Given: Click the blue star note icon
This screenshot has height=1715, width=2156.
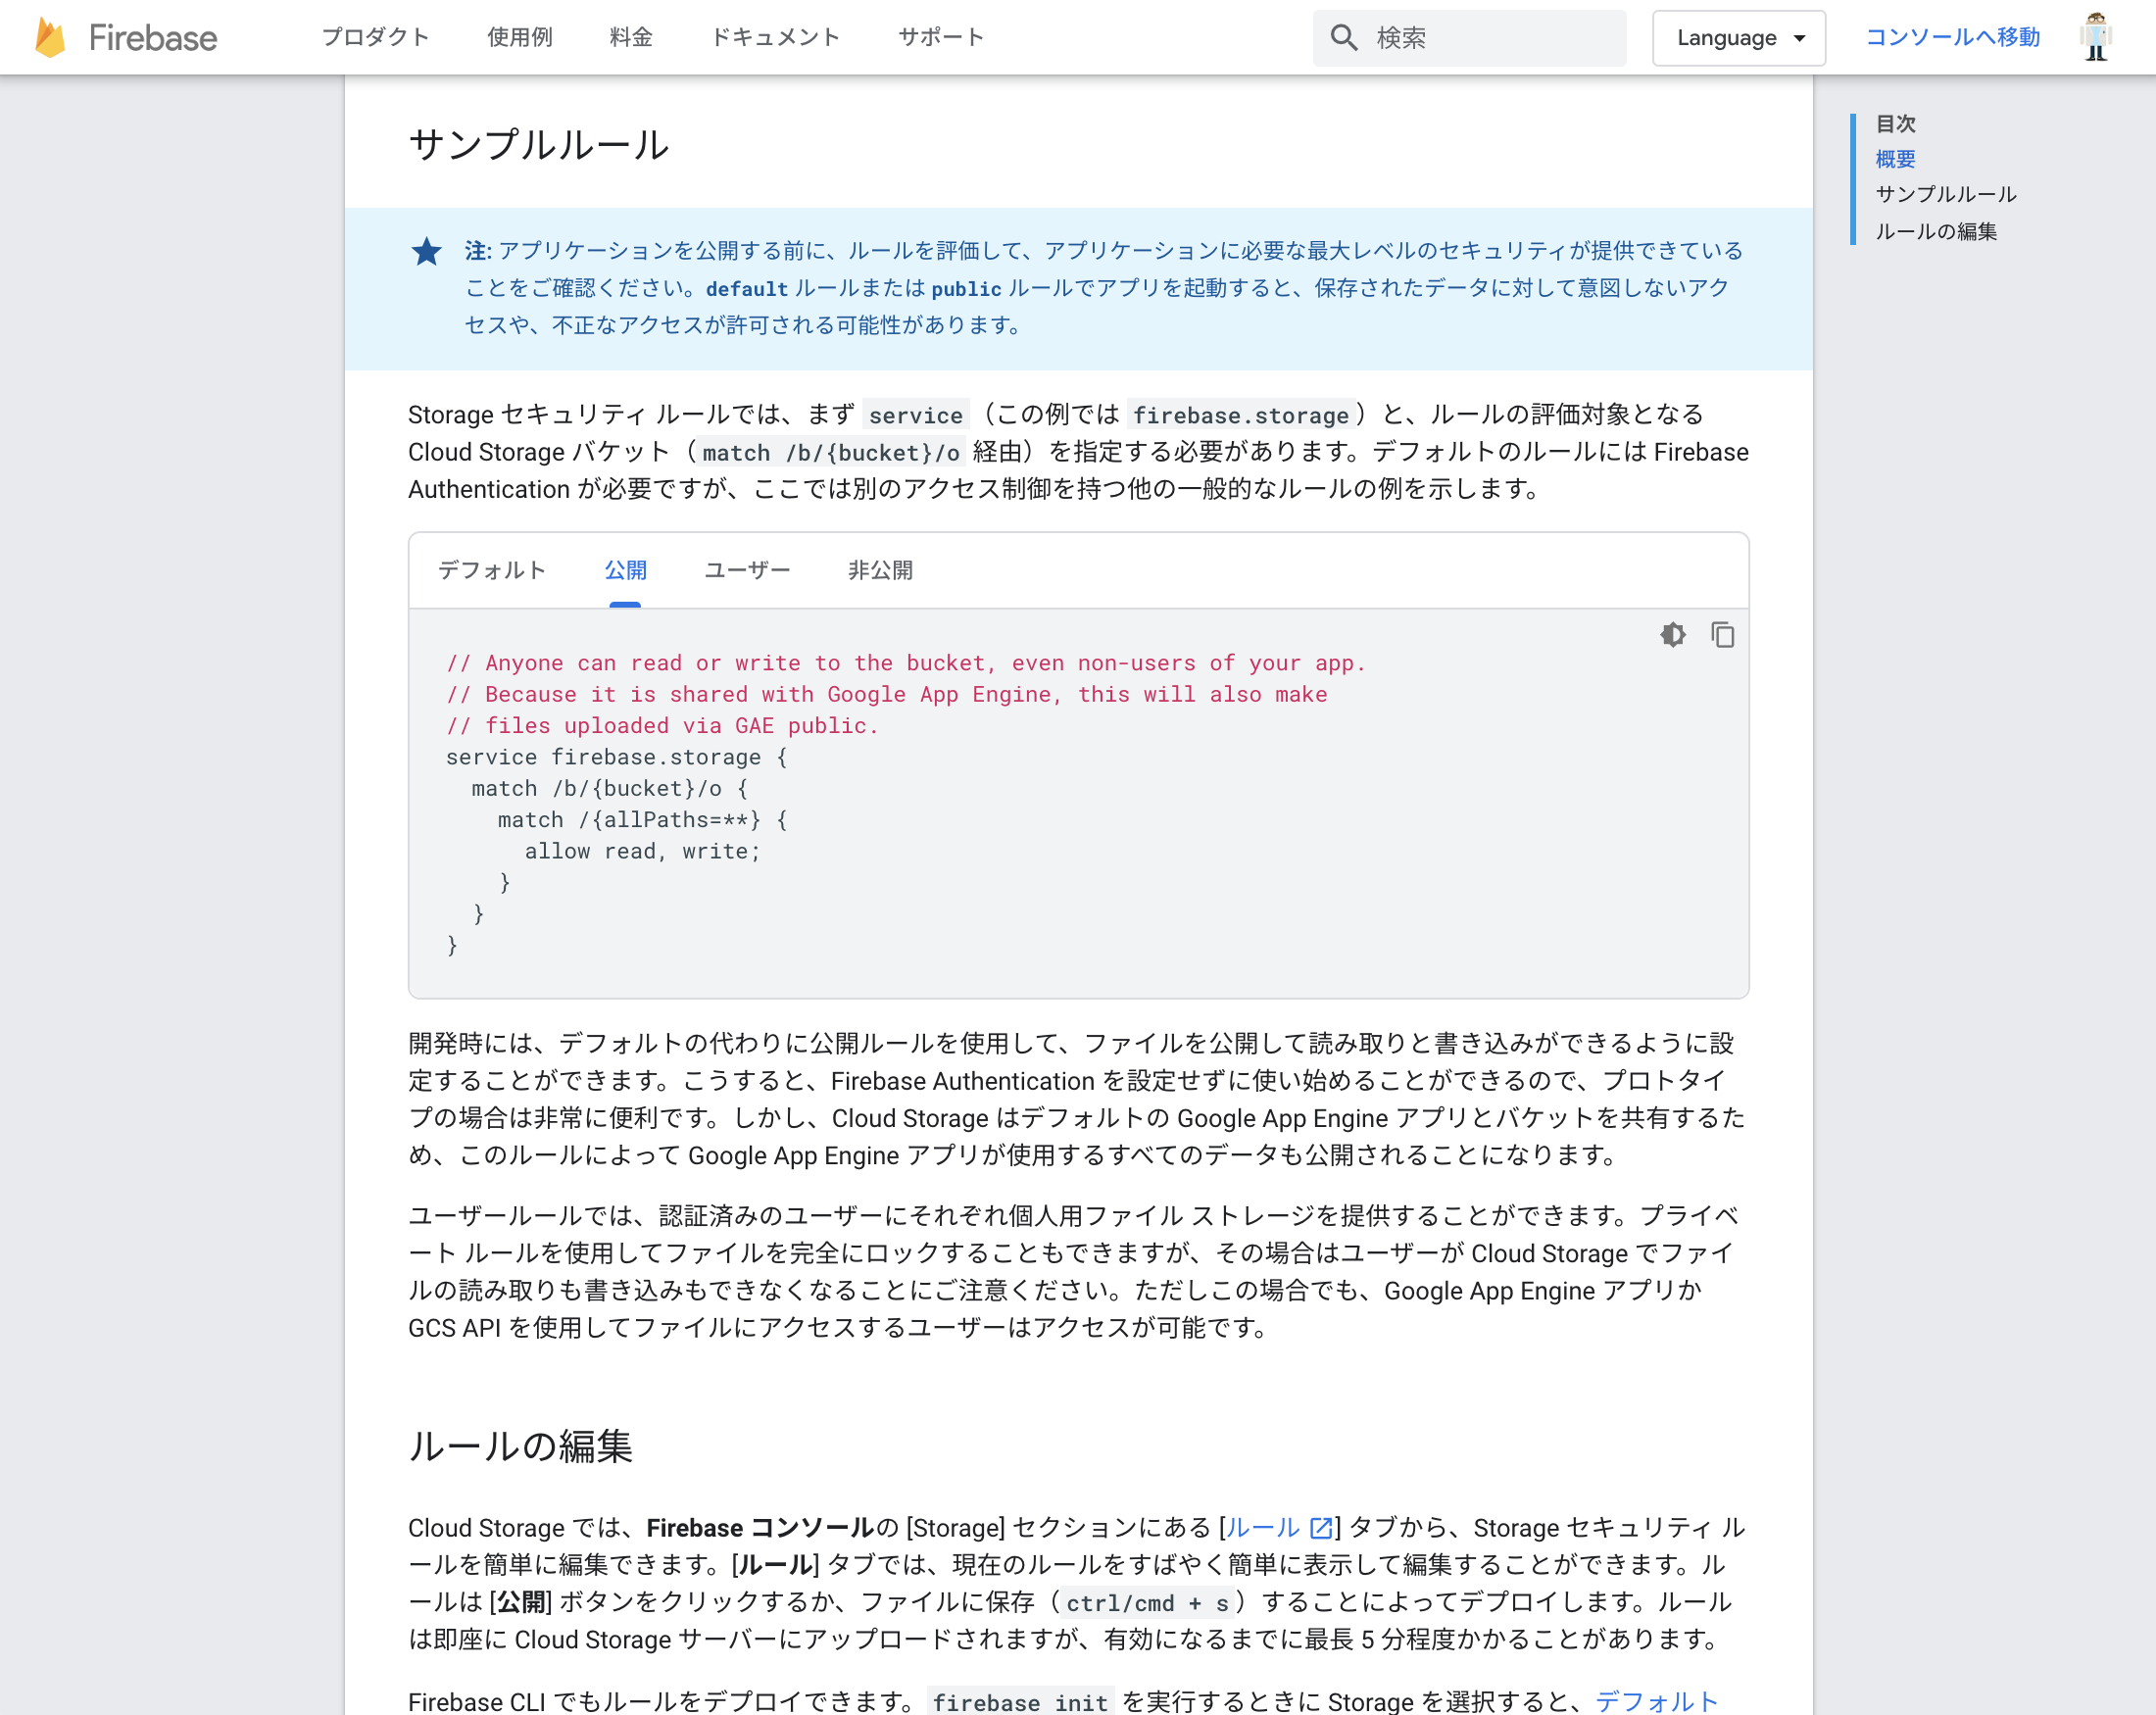Looking at the screenshot, I should pos(427,251).
